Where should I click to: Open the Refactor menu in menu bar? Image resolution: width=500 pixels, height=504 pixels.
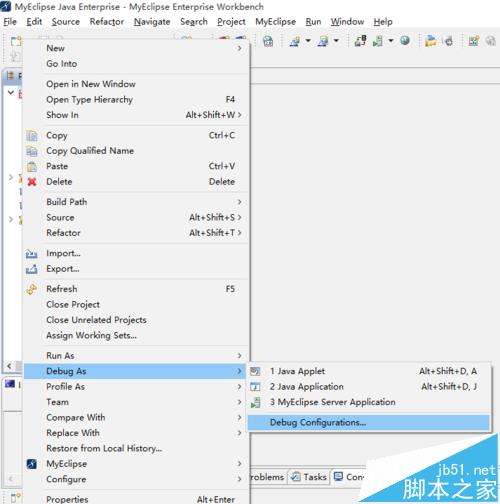(107, 22)
